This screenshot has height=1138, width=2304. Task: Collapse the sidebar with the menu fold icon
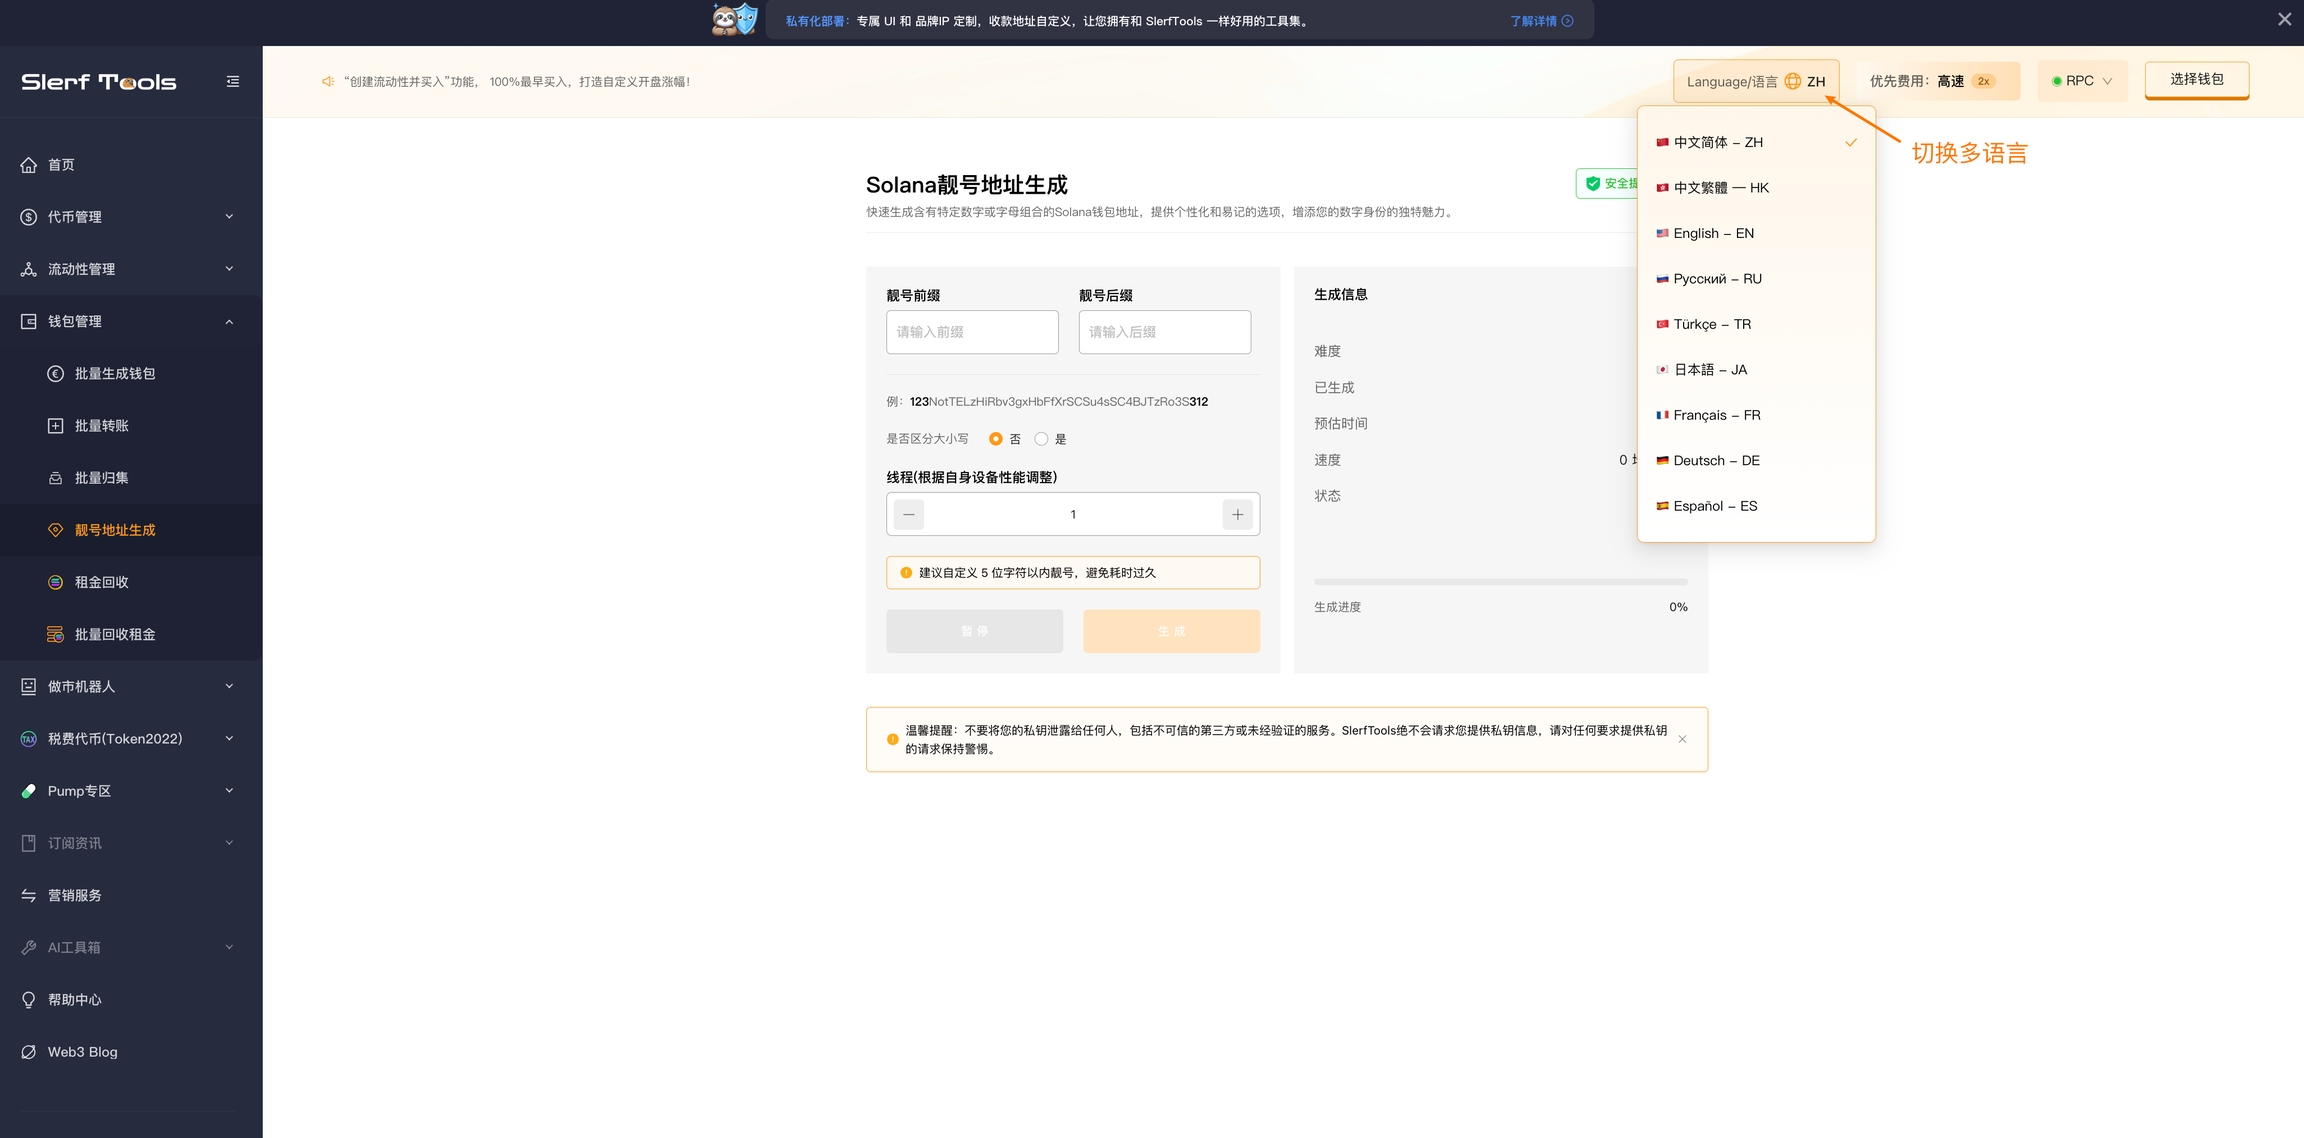[x=233, y=82]
